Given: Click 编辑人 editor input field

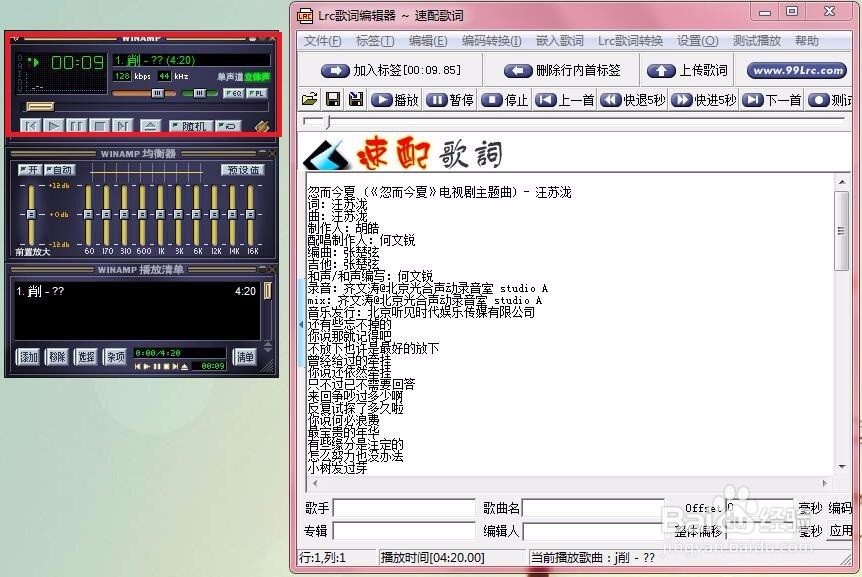Looking at the screenshot, I should 593,531.
